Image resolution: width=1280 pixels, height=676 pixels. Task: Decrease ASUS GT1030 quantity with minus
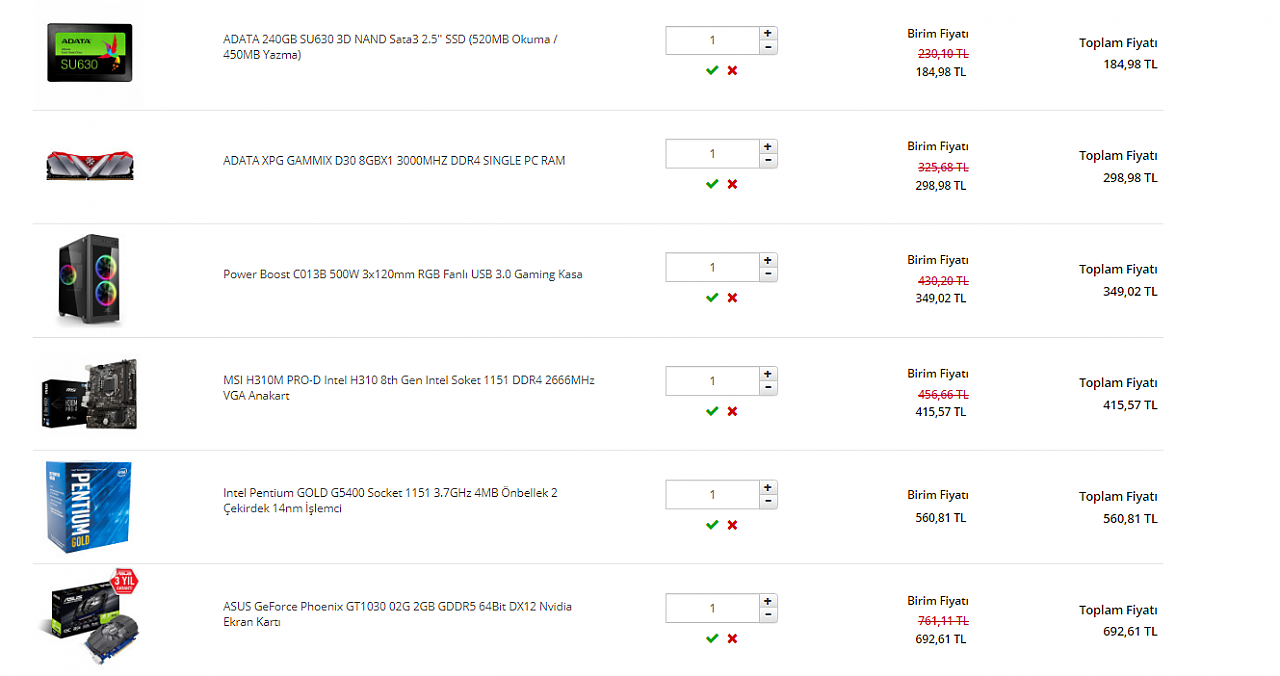click(768, 615)
